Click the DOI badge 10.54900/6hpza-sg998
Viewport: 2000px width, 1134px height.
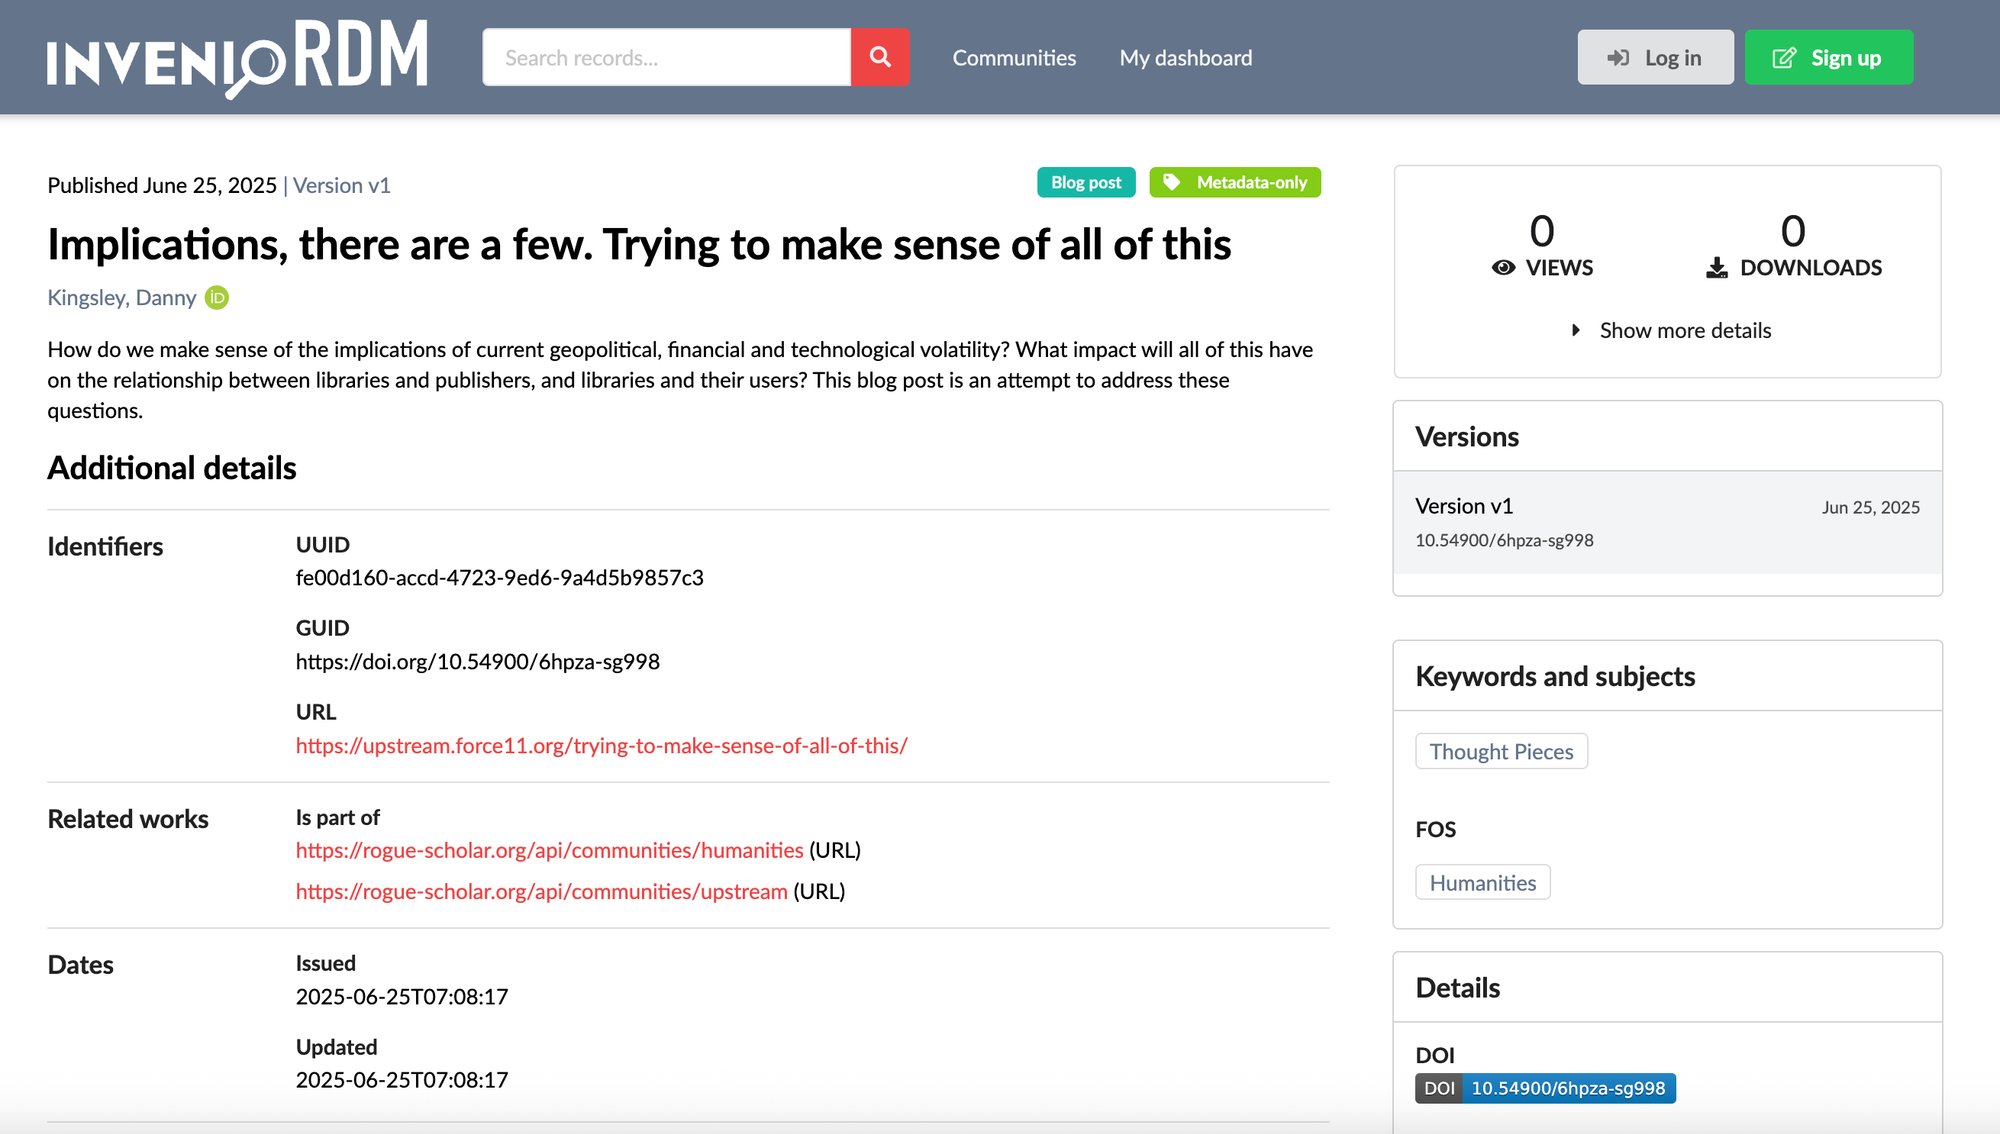coord(1545,1088)
